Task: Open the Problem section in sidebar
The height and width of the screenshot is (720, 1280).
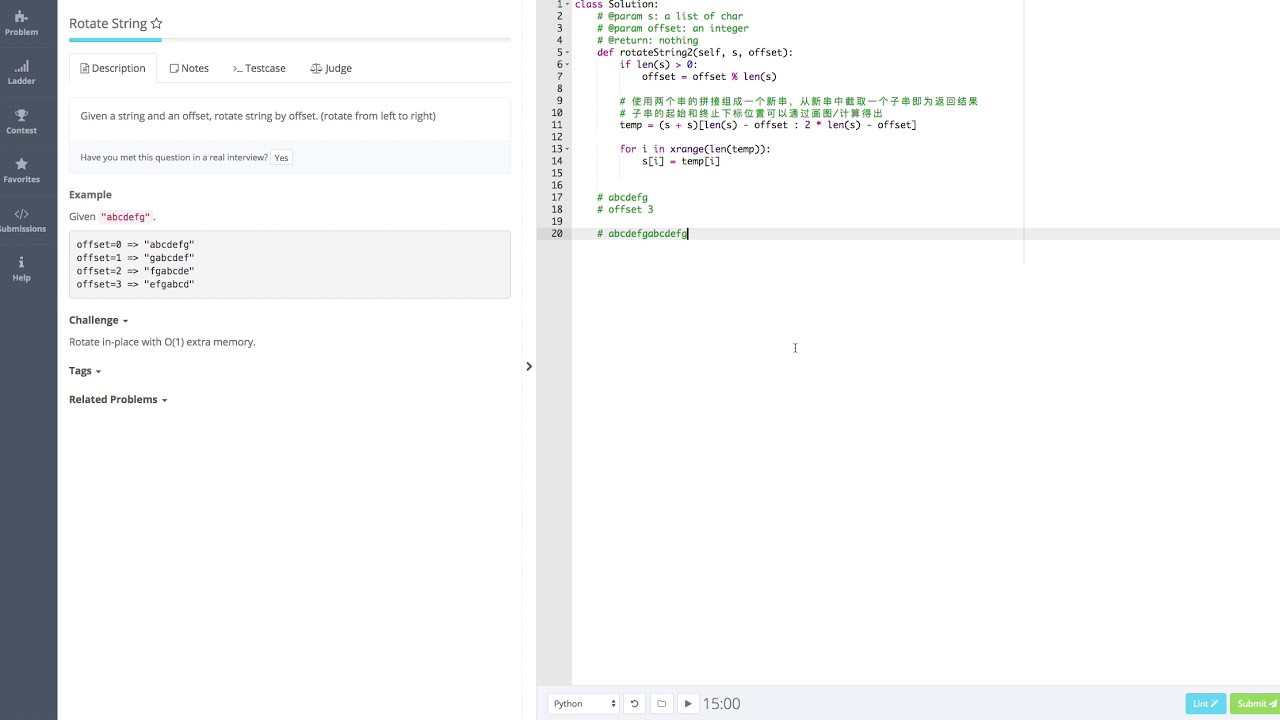Action: 21,23
